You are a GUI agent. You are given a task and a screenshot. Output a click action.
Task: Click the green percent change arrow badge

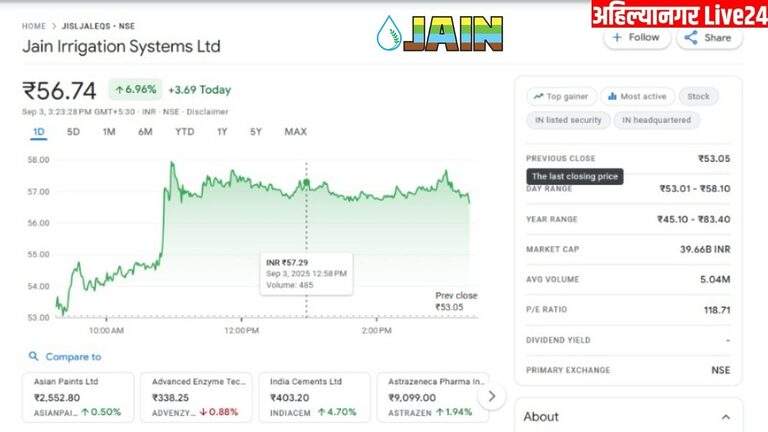[x=135, y=89]
